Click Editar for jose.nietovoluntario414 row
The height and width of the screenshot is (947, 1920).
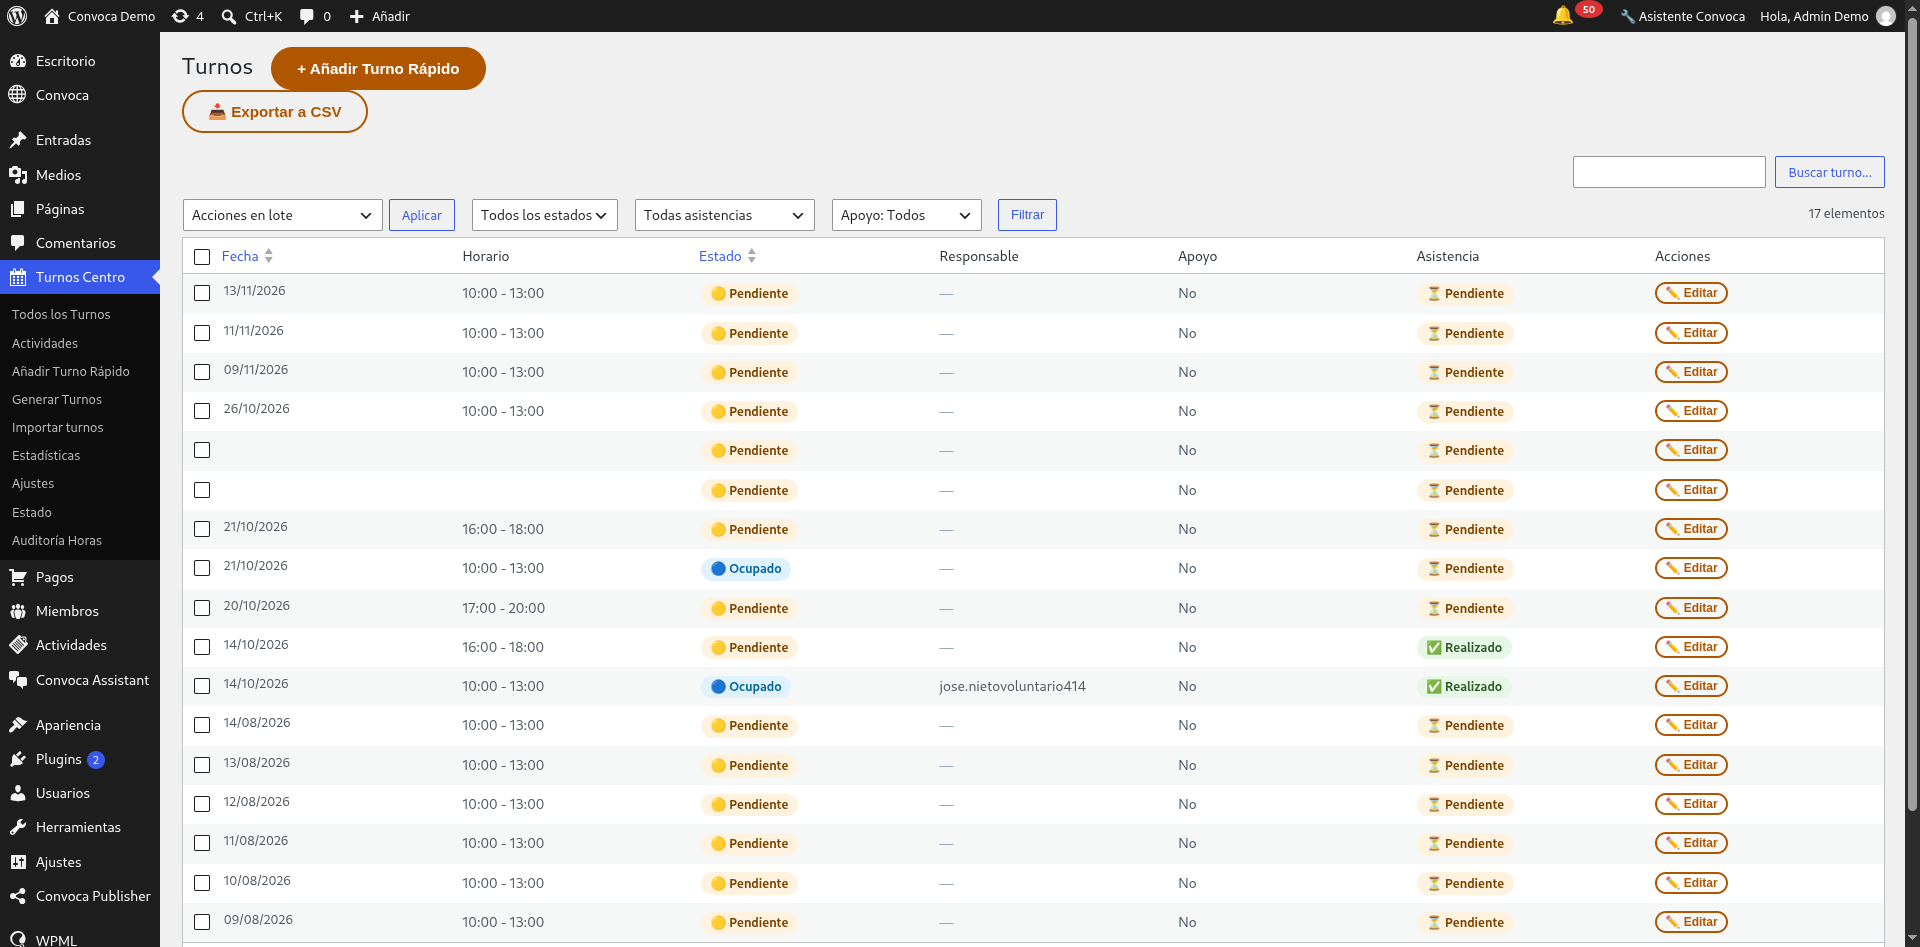click(1691, 686)
